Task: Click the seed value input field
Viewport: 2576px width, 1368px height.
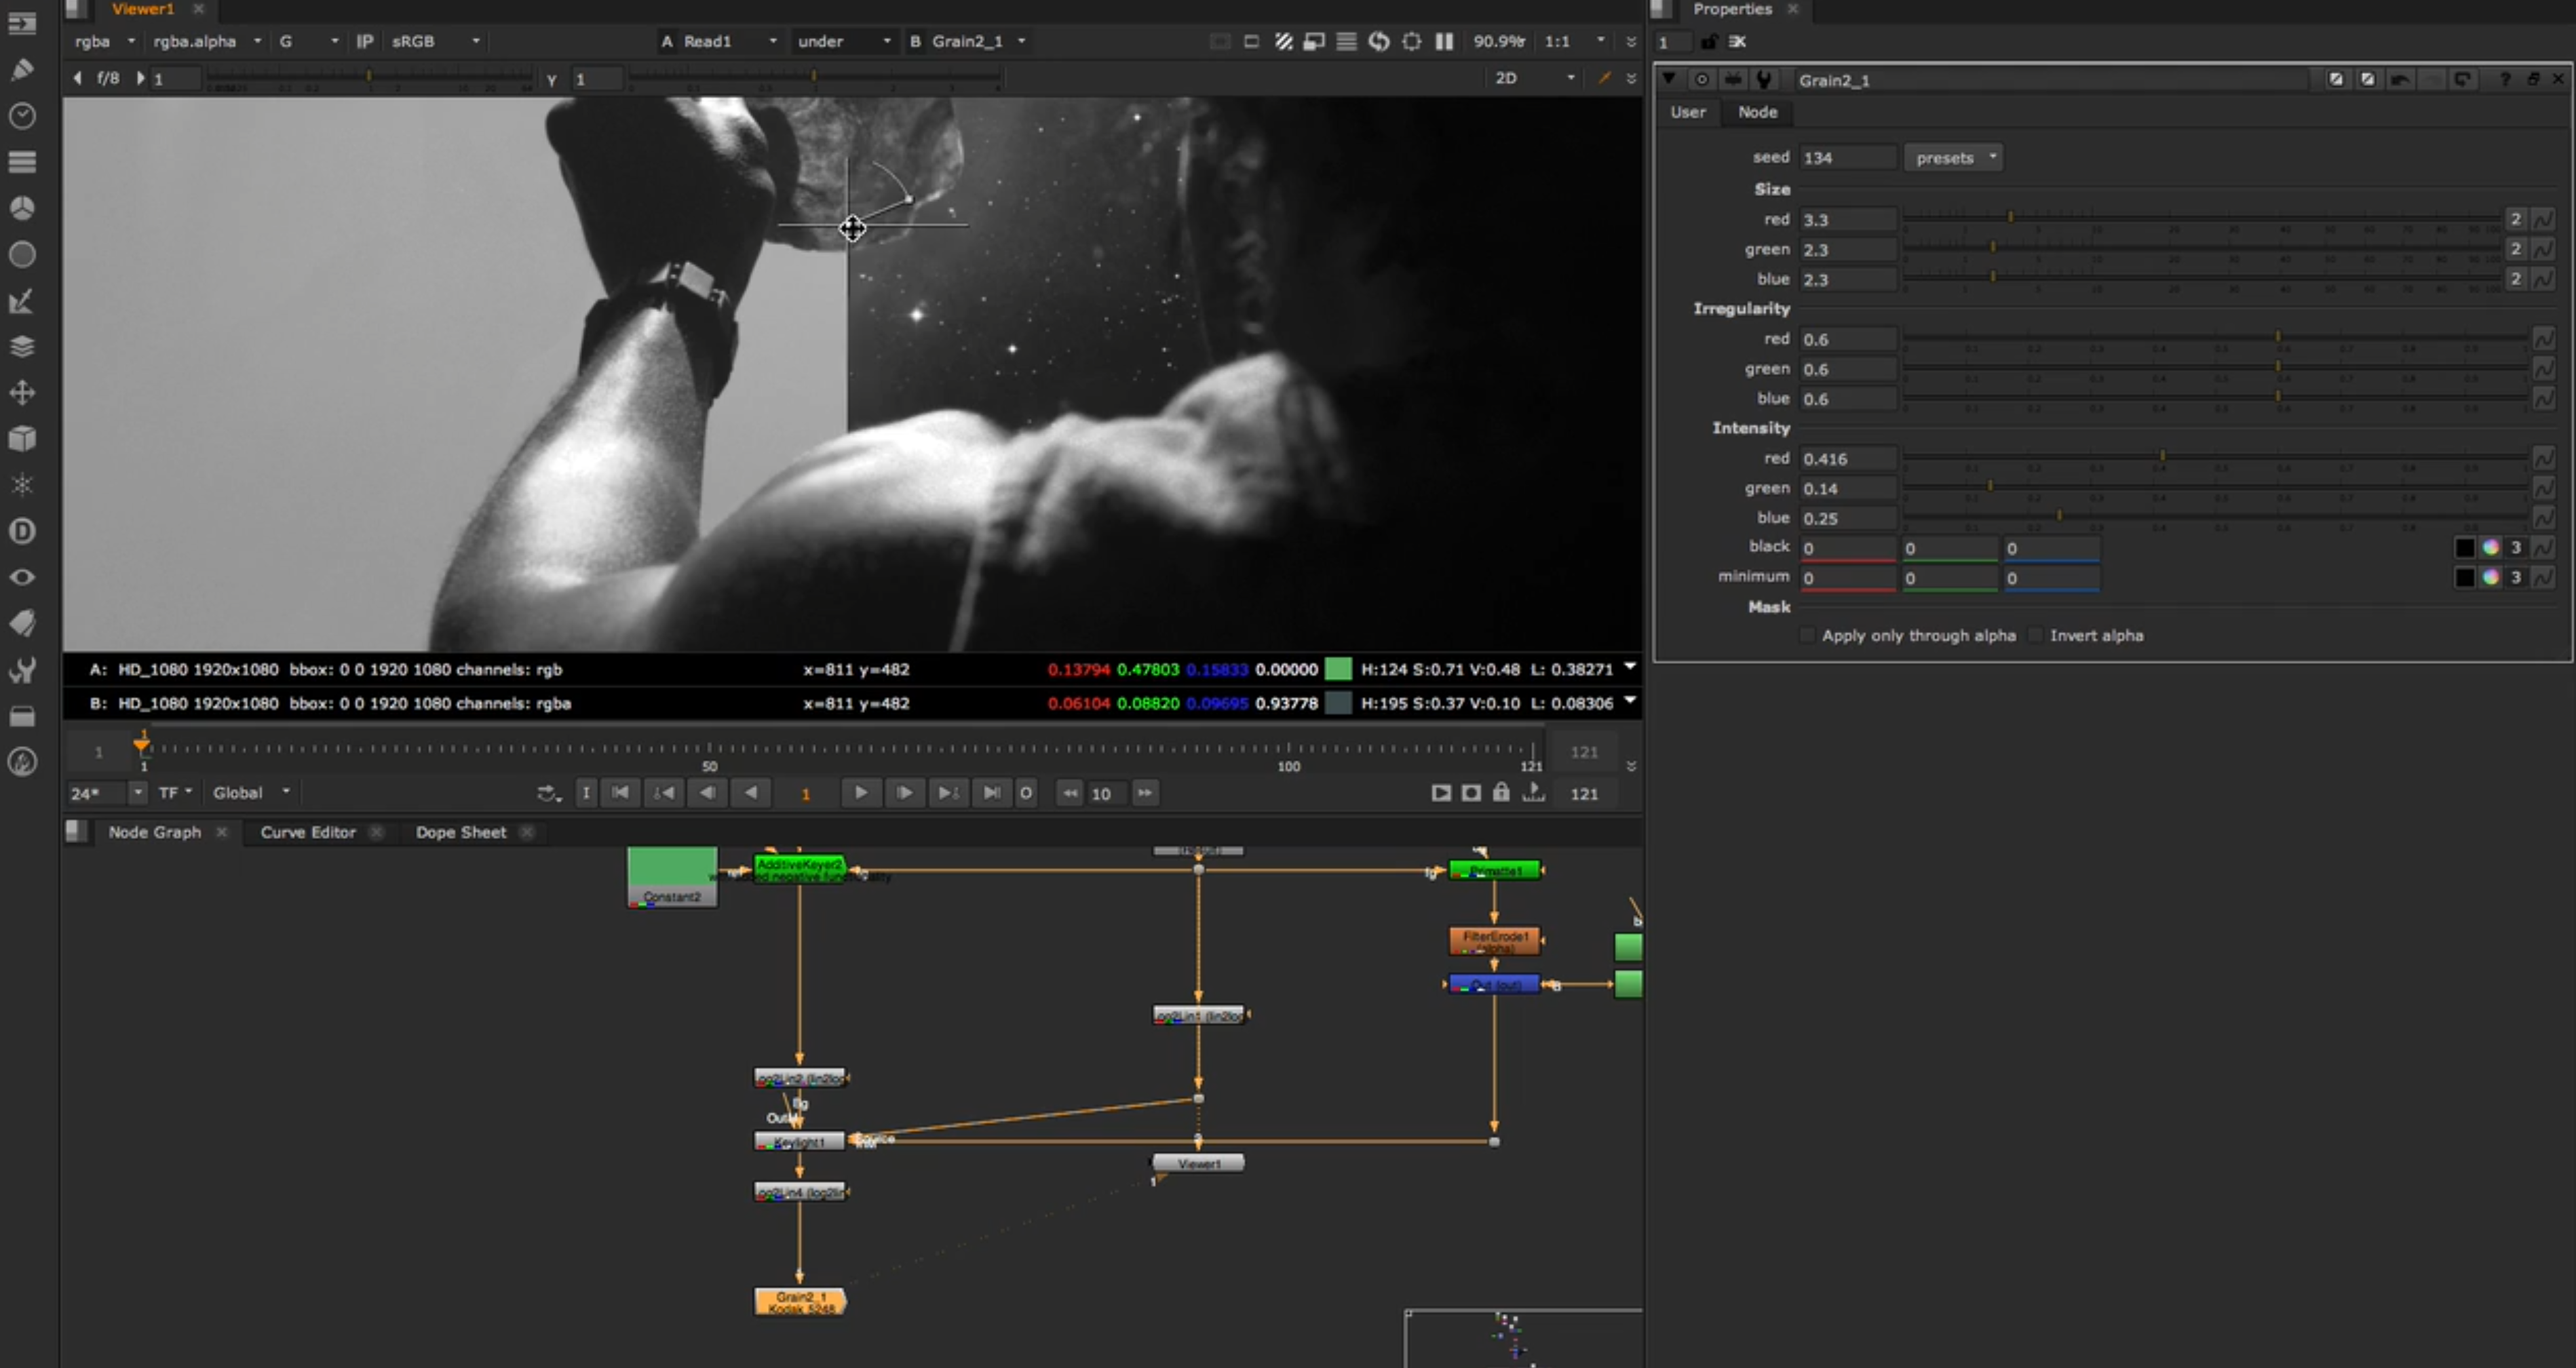Action: click(x=1846, y=158)
